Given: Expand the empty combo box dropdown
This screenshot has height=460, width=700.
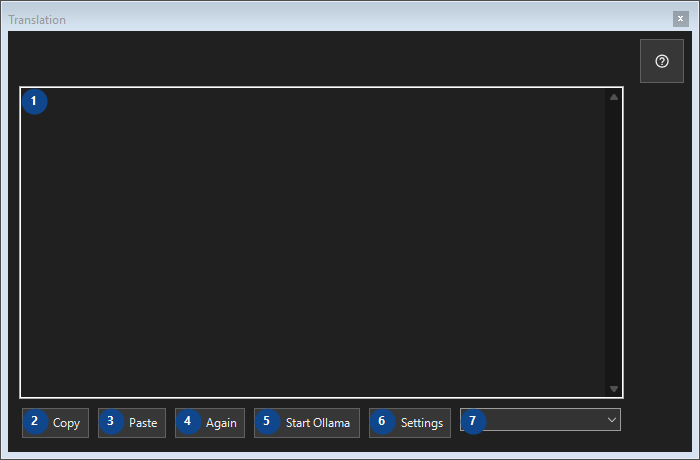Looking at the screenshot, I should 540,420.
